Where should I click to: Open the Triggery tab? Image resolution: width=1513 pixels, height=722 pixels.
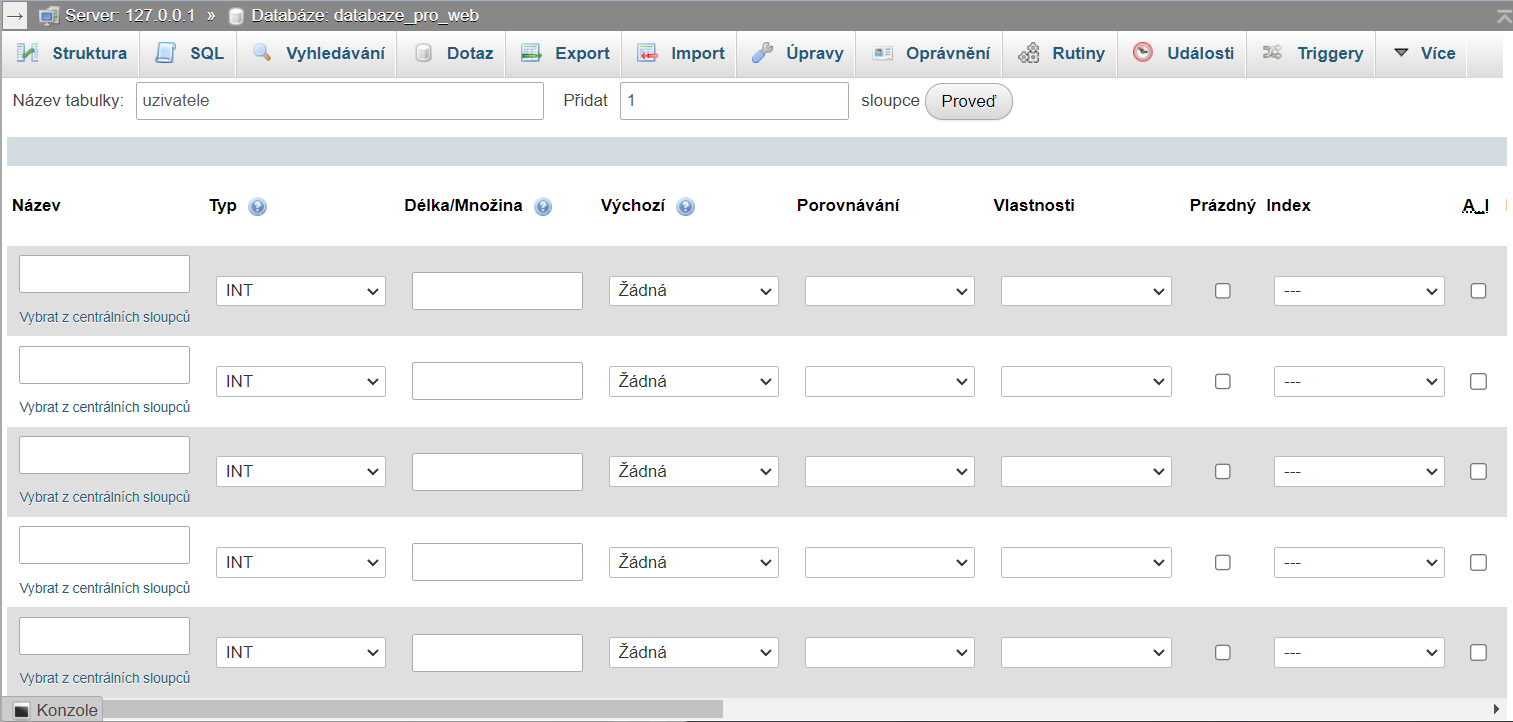point(1313,53)
